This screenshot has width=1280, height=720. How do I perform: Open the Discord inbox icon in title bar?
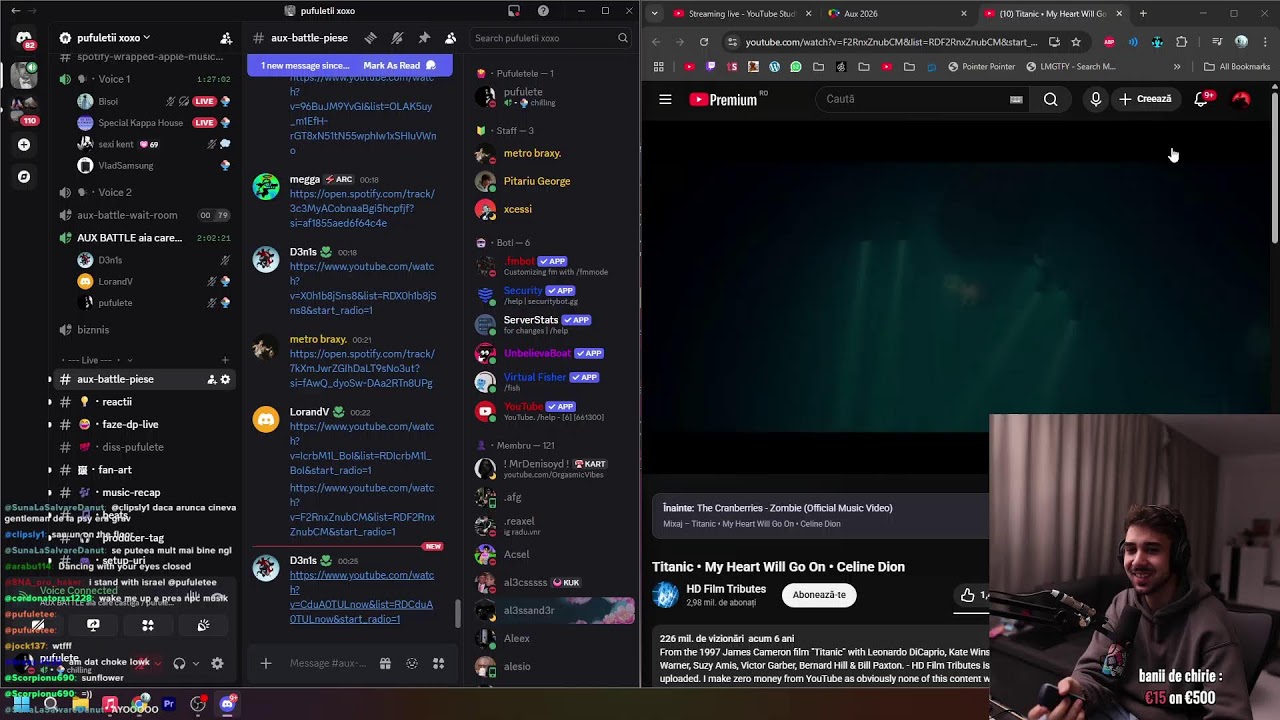point(514,11)
